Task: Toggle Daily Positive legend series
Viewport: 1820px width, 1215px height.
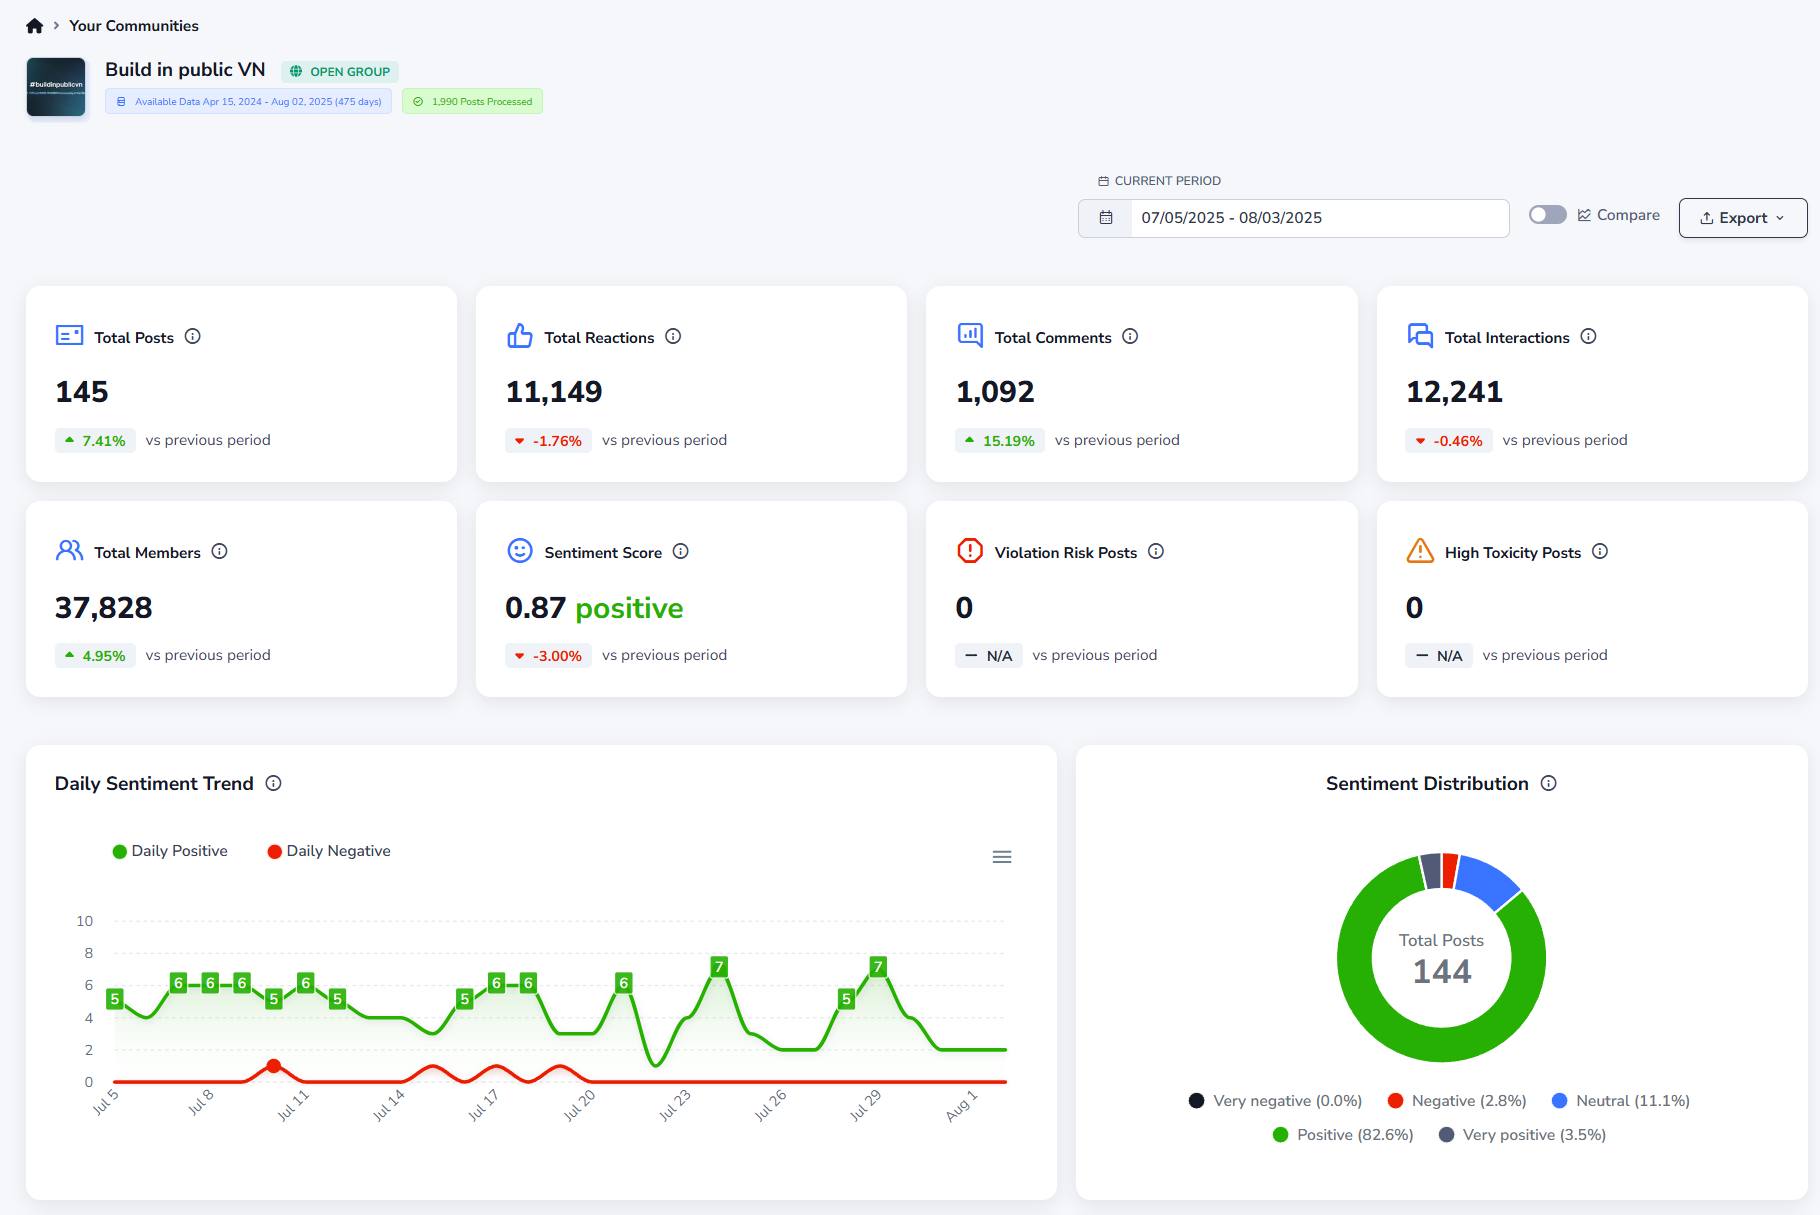Action: [x=170, y=851]
